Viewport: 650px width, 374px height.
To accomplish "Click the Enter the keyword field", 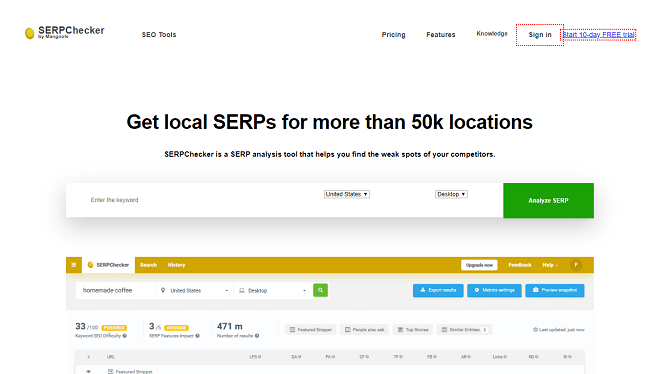I will coord(195,200).
